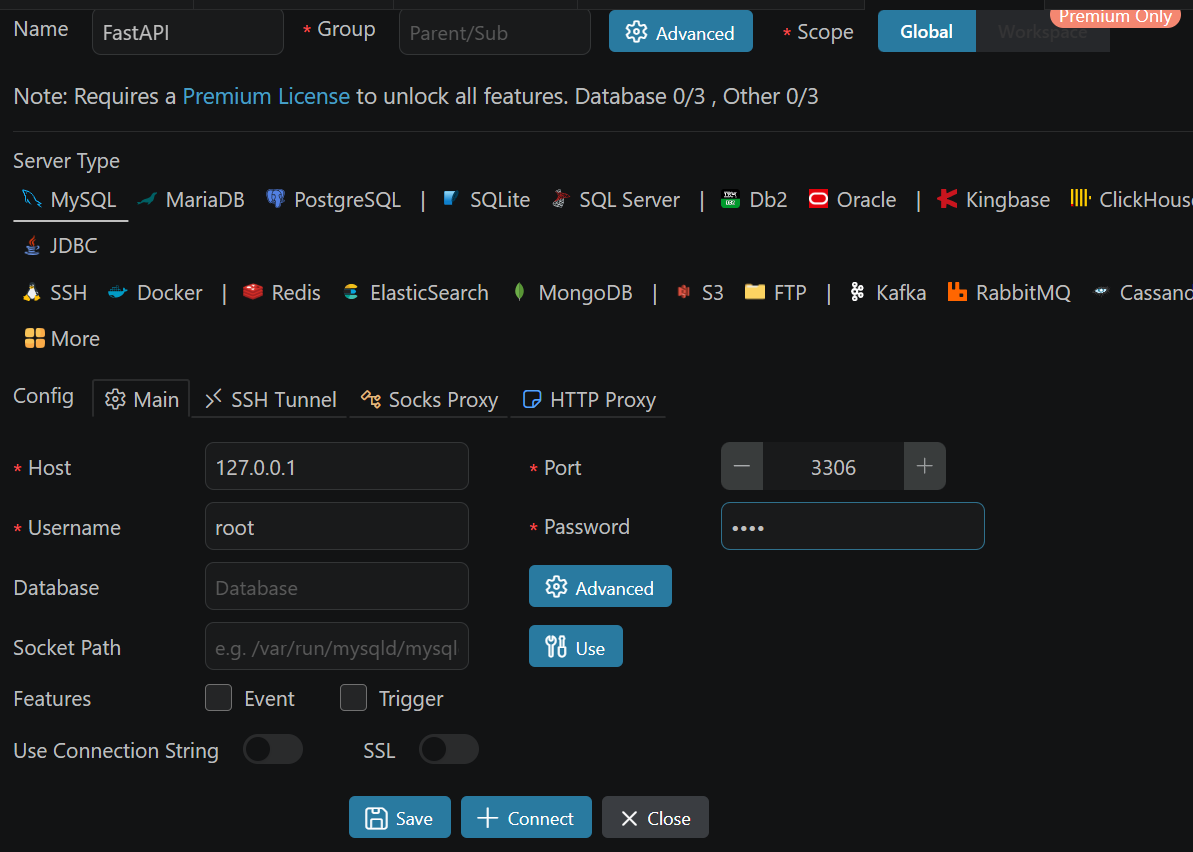
Task: Click the Premium Only badge
Action: 1115,16
